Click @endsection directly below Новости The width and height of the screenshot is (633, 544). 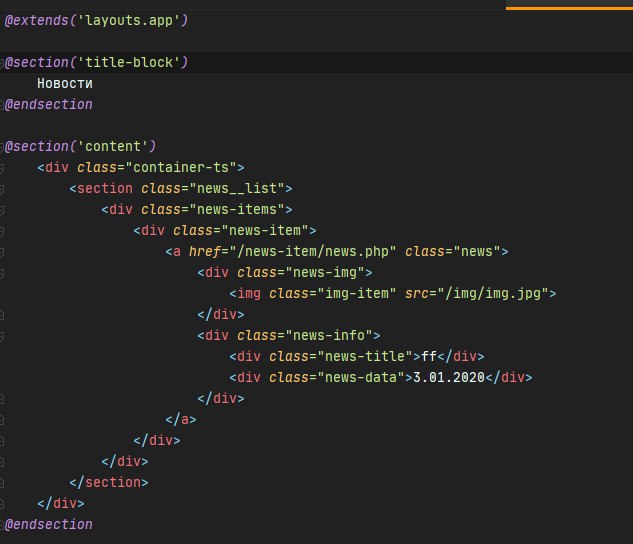pos(48,104)
